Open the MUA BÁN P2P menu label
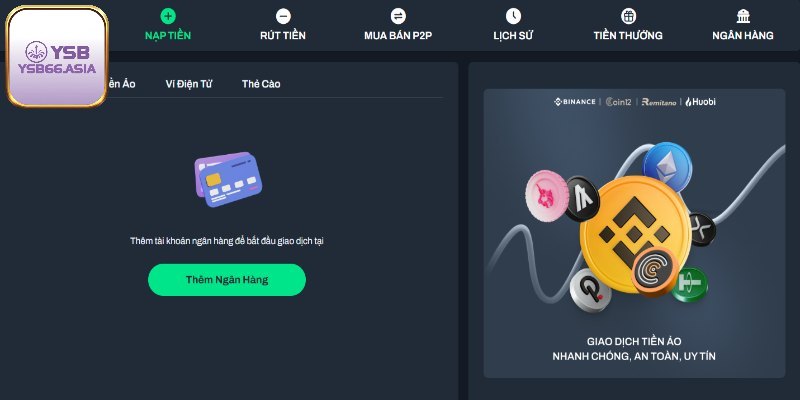 click(x=398, y=36)
